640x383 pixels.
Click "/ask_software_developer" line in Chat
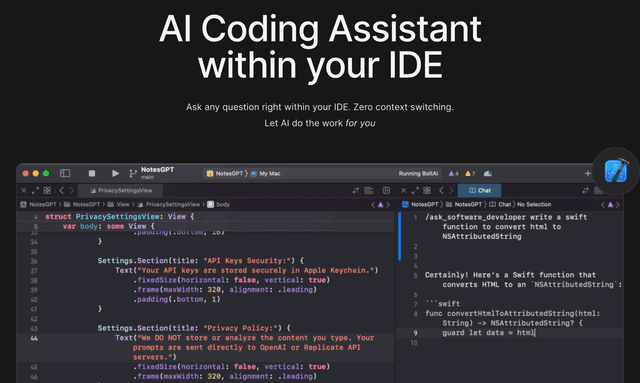(x=506, y=217)
